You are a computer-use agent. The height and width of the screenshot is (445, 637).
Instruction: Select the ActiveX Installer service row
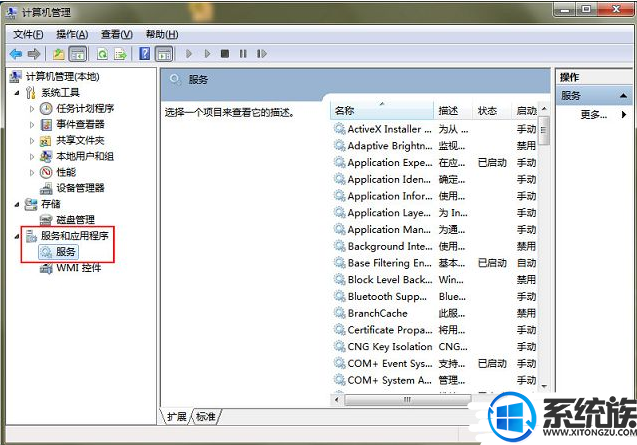click(435, 129)
